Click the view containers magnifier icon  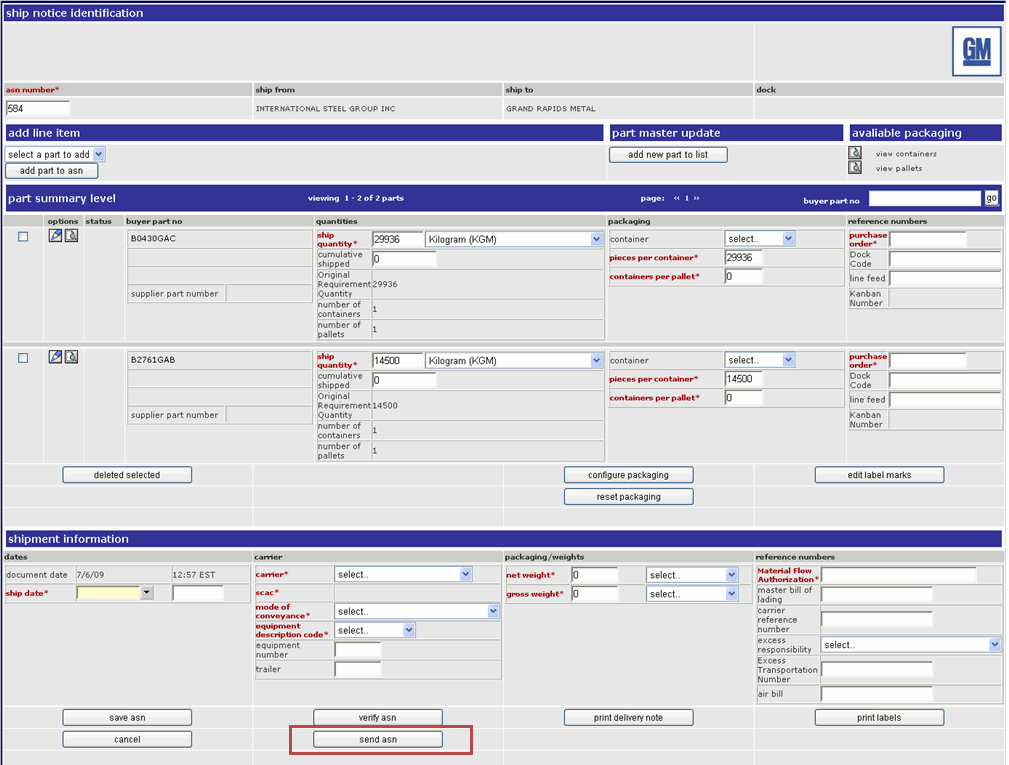[855, 153]
